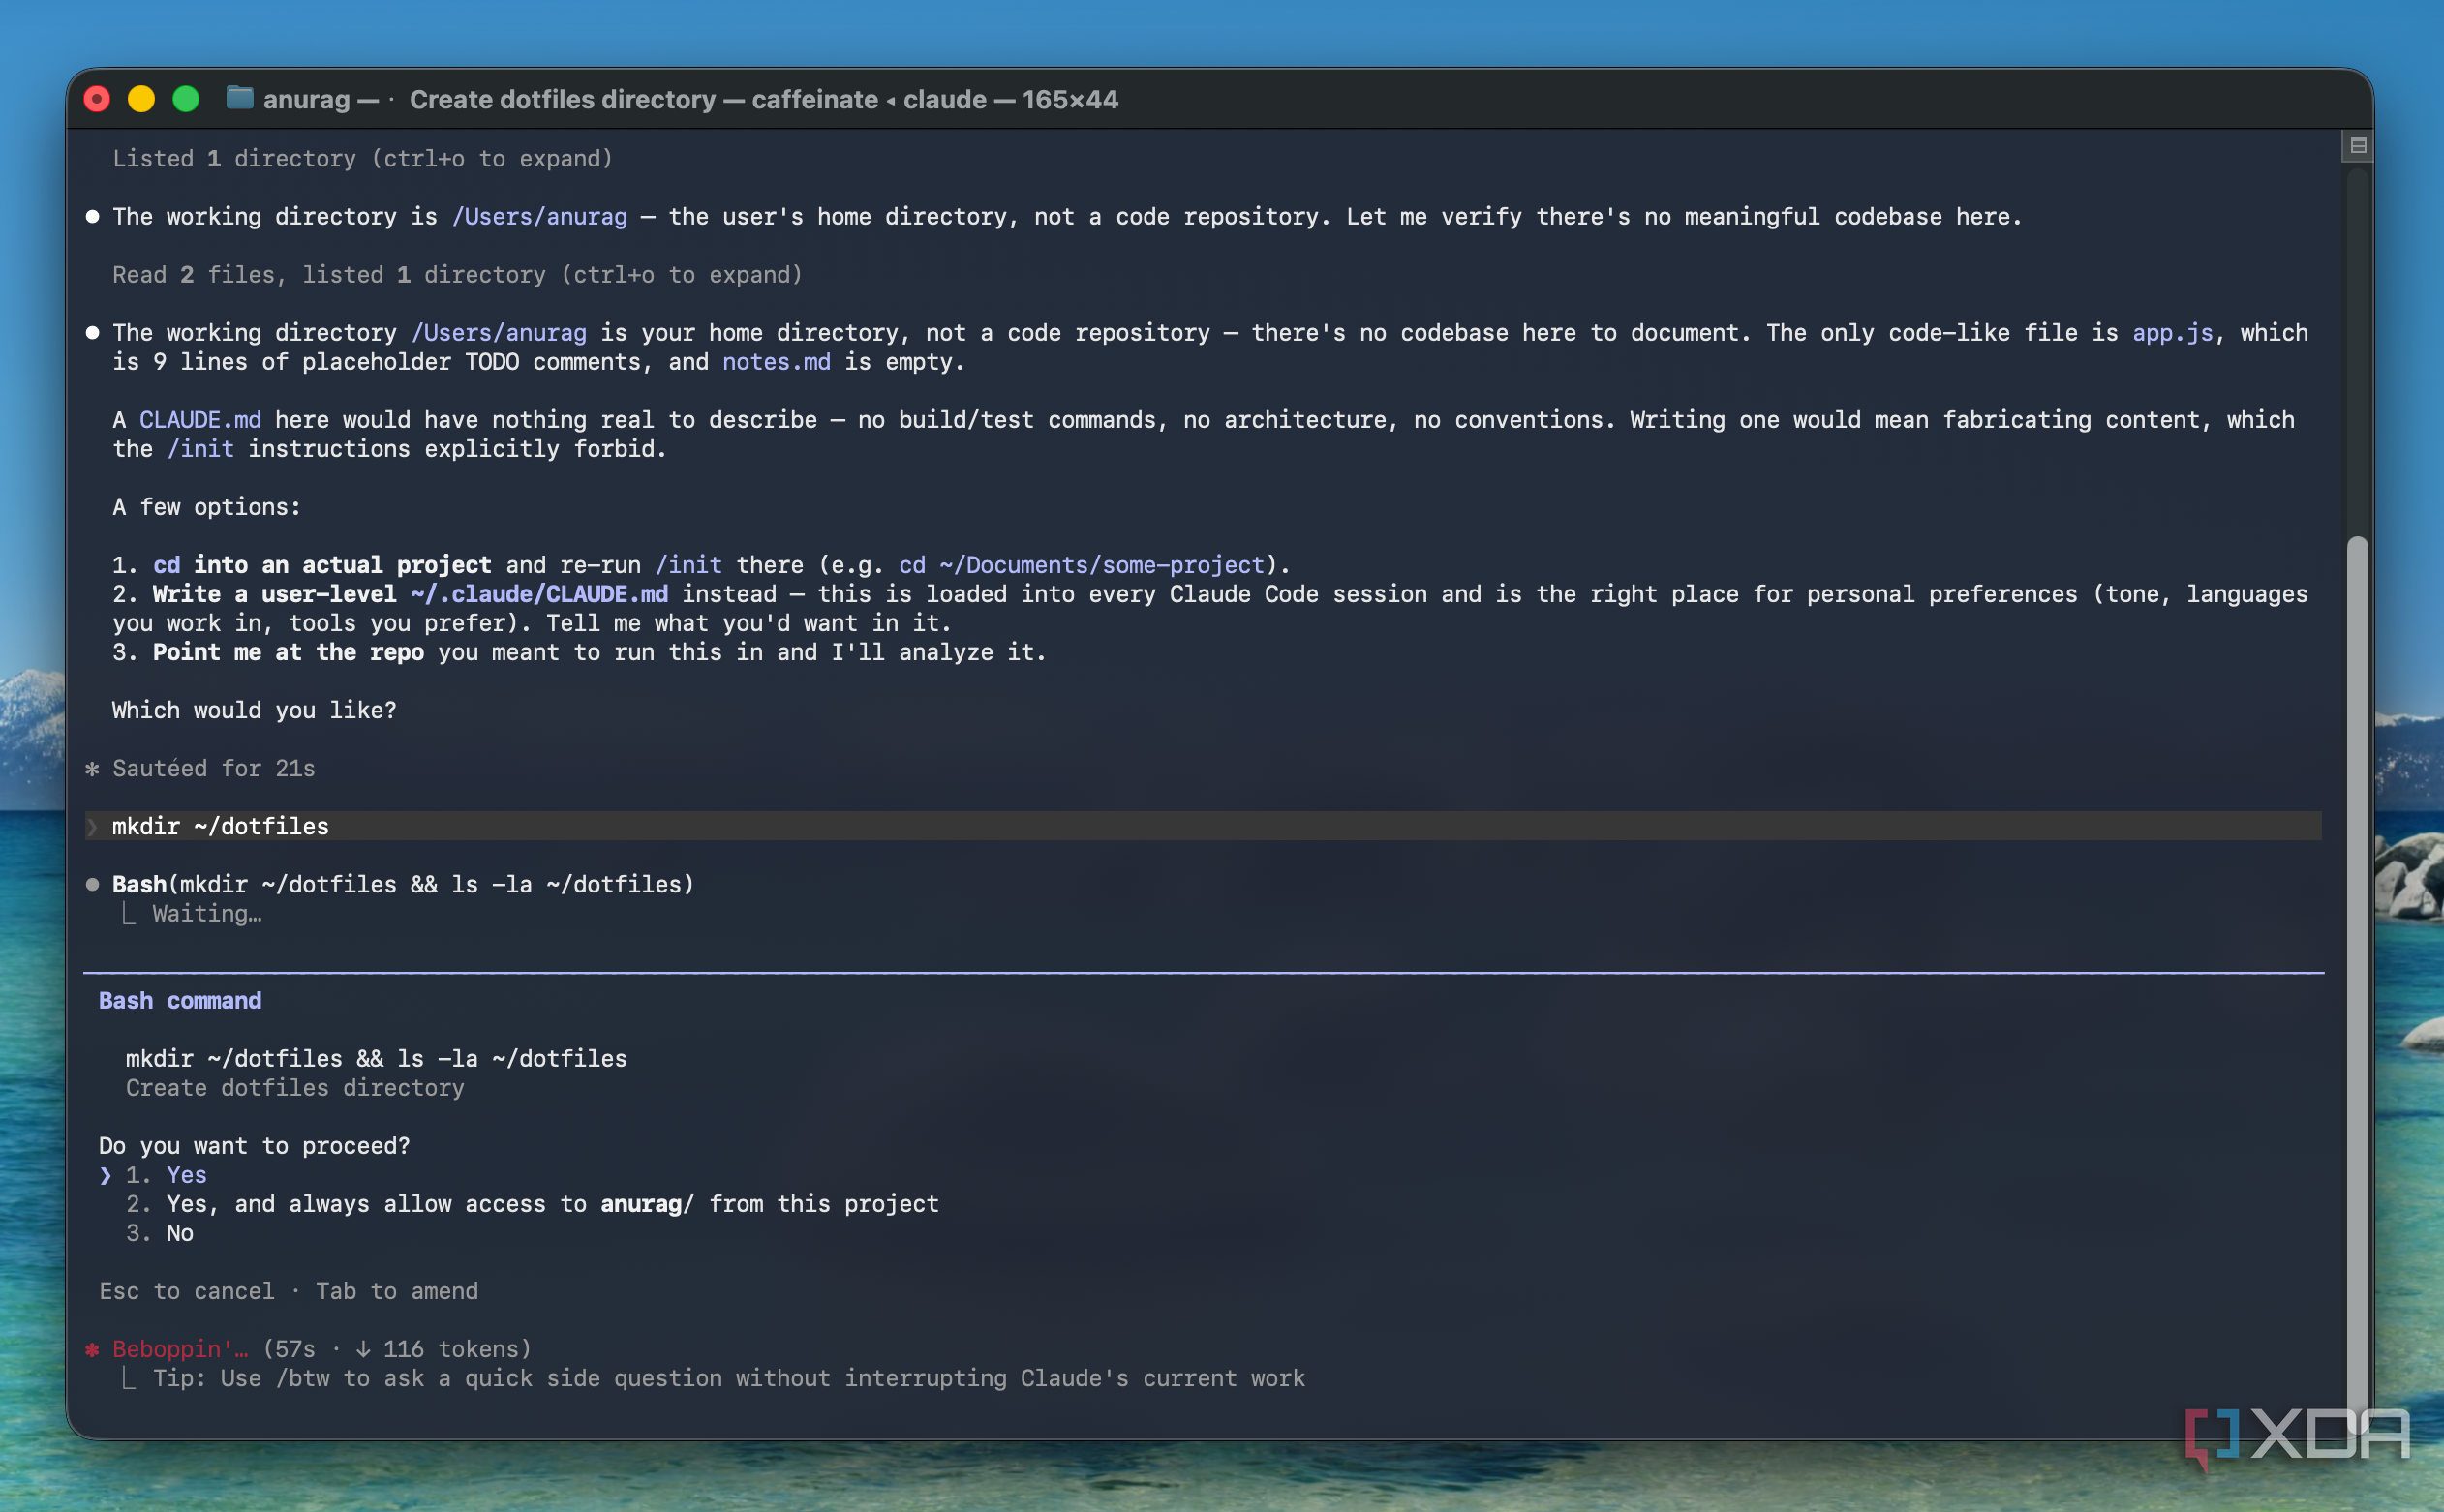
Task: Click "Point me at the repo" option text
Action: pyautogui.click(x=288, y=653)
